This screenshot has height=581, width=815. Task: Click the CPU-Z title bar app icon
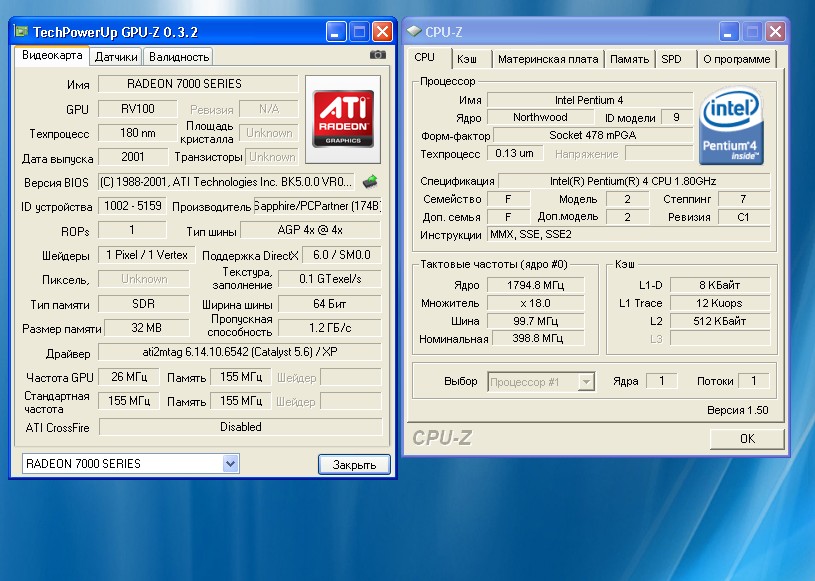pos(414,31)
